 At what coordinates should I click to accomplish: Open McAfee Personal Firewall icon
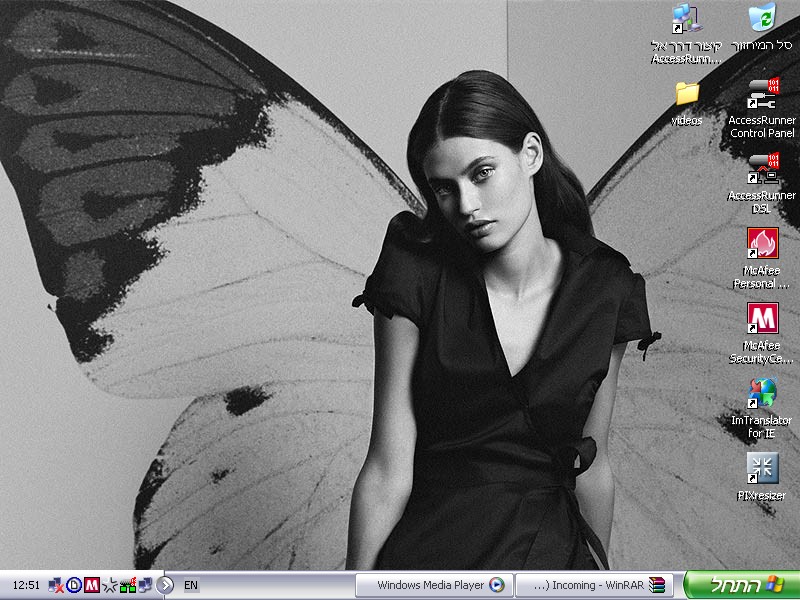tap(762, 244)
